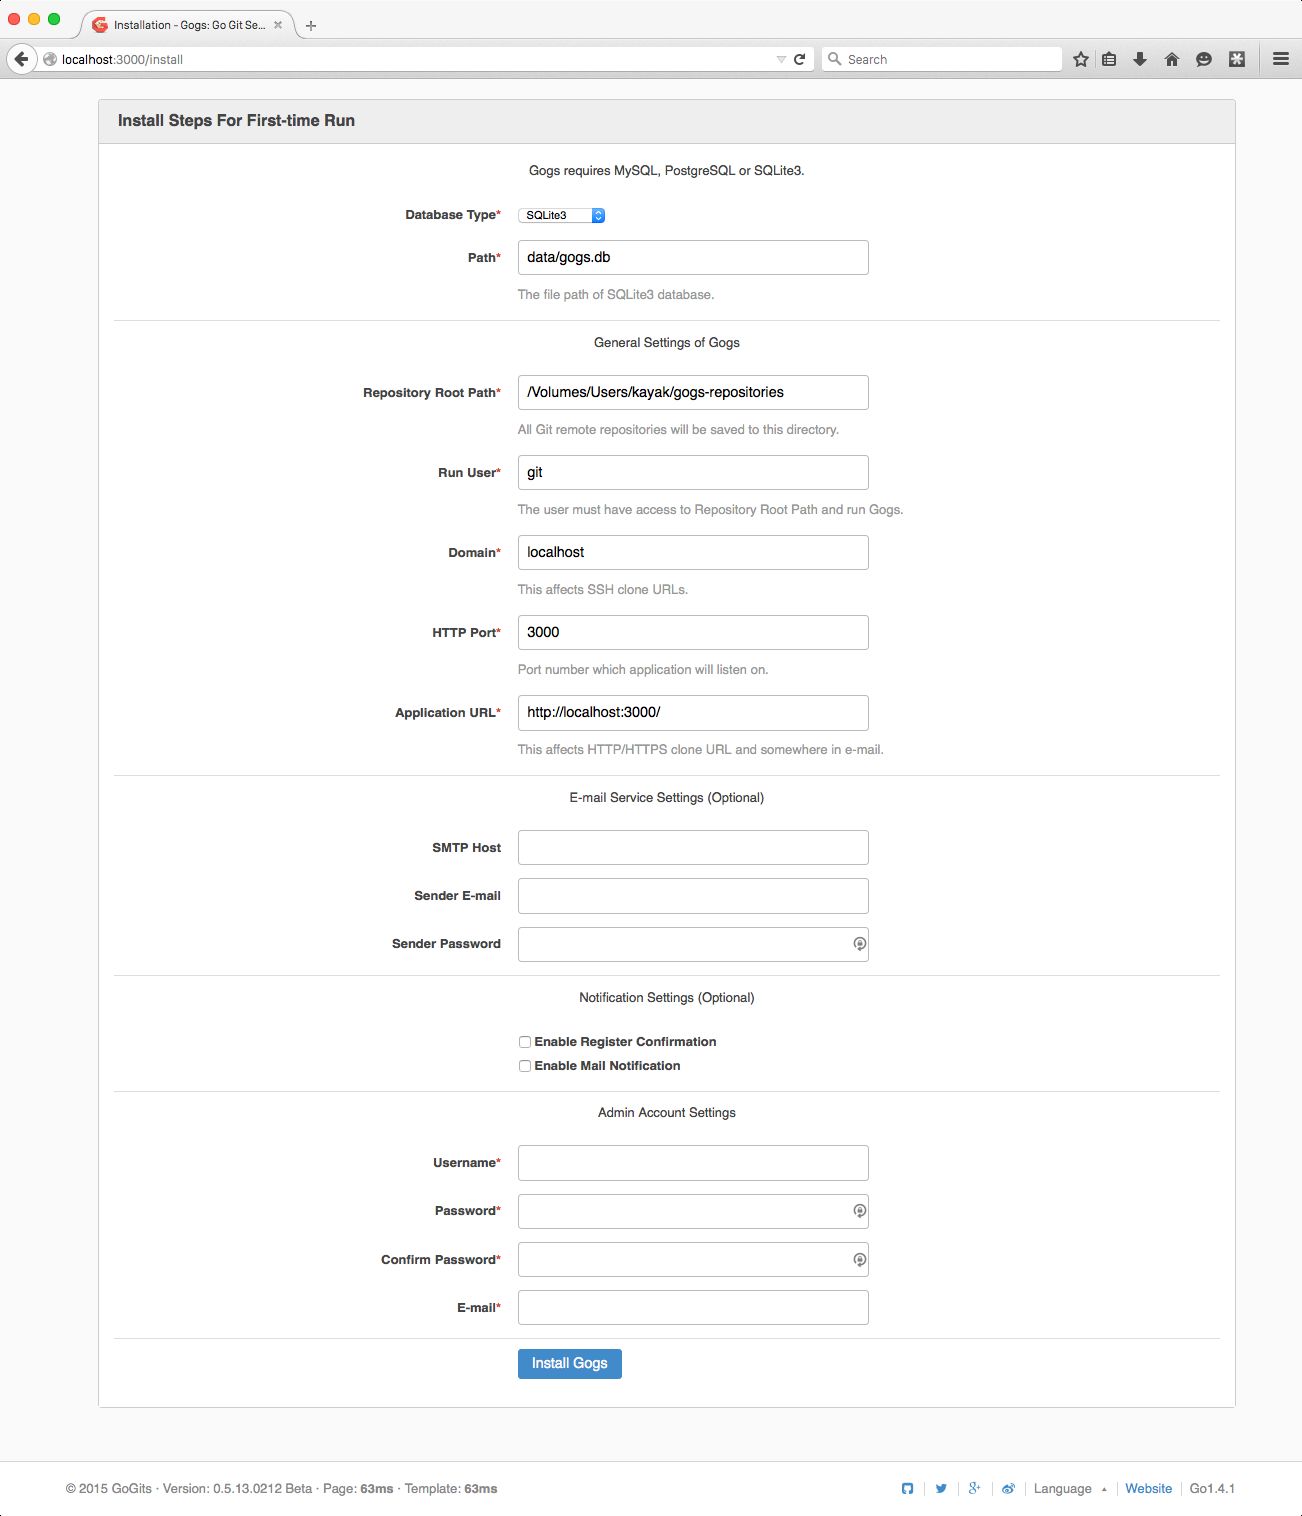1302x1516 pixels.
Task: Open the chat smiley icon in toolbar
Action: point(1204,59)
